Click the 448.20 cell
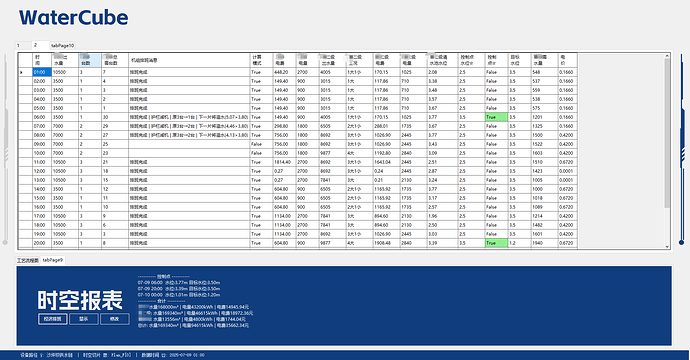This screenshot has height=360, width=690. pyautogui.click(x=284, y=72)
